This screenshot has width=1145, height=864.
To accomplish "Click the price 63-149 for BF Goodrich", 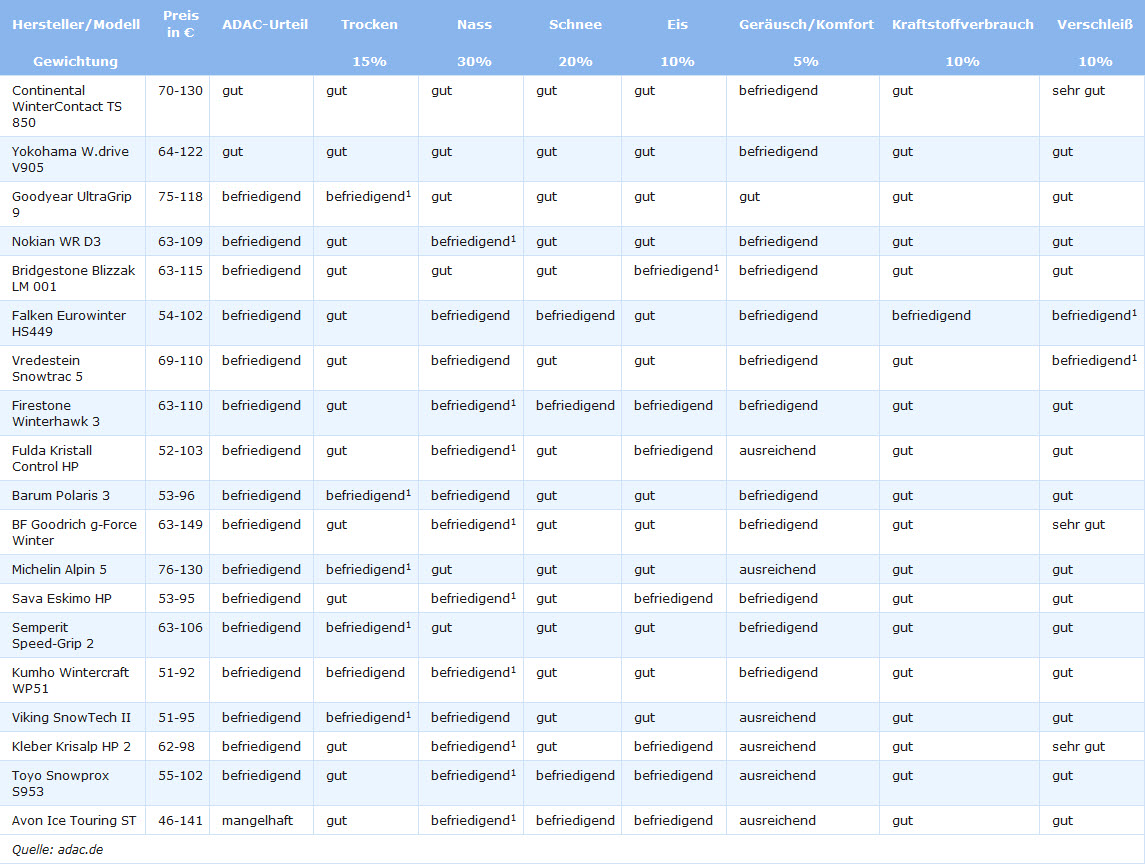I will coord(180,524).
